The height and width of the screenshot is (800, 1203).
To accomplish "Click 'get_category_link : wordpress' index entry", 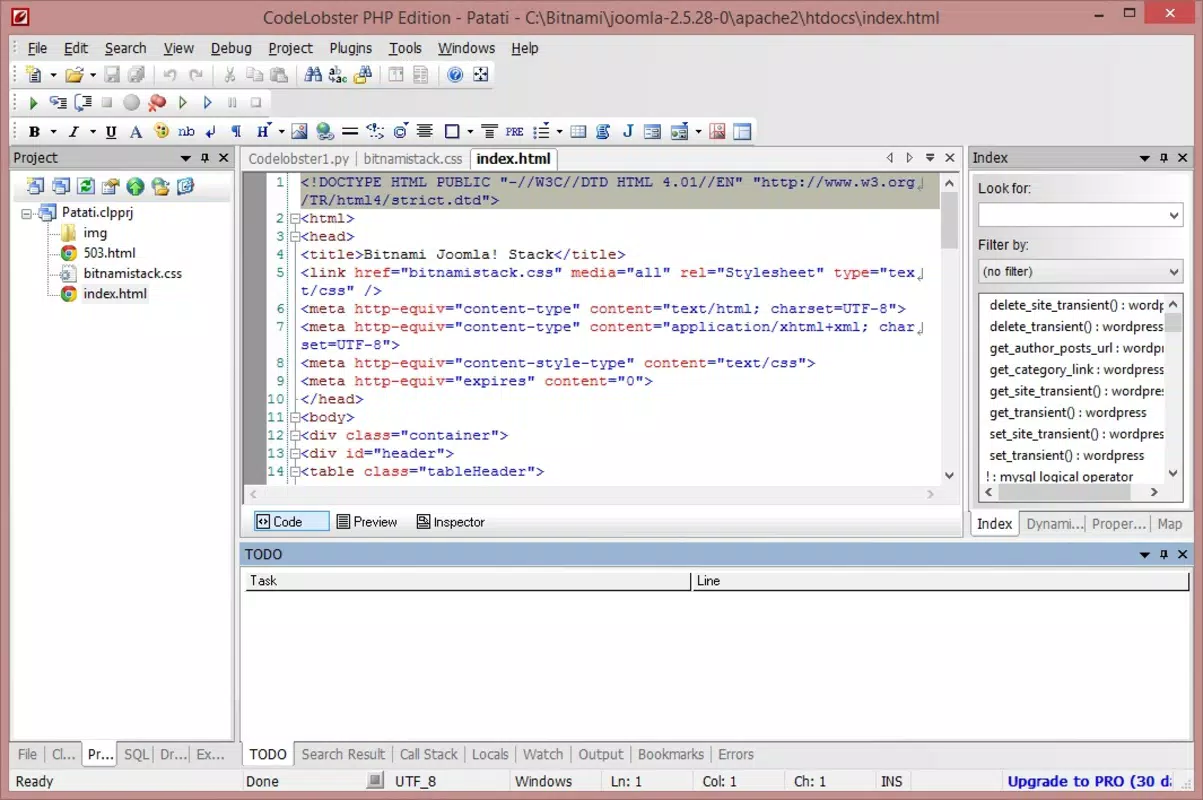I will coord(1076,370).
